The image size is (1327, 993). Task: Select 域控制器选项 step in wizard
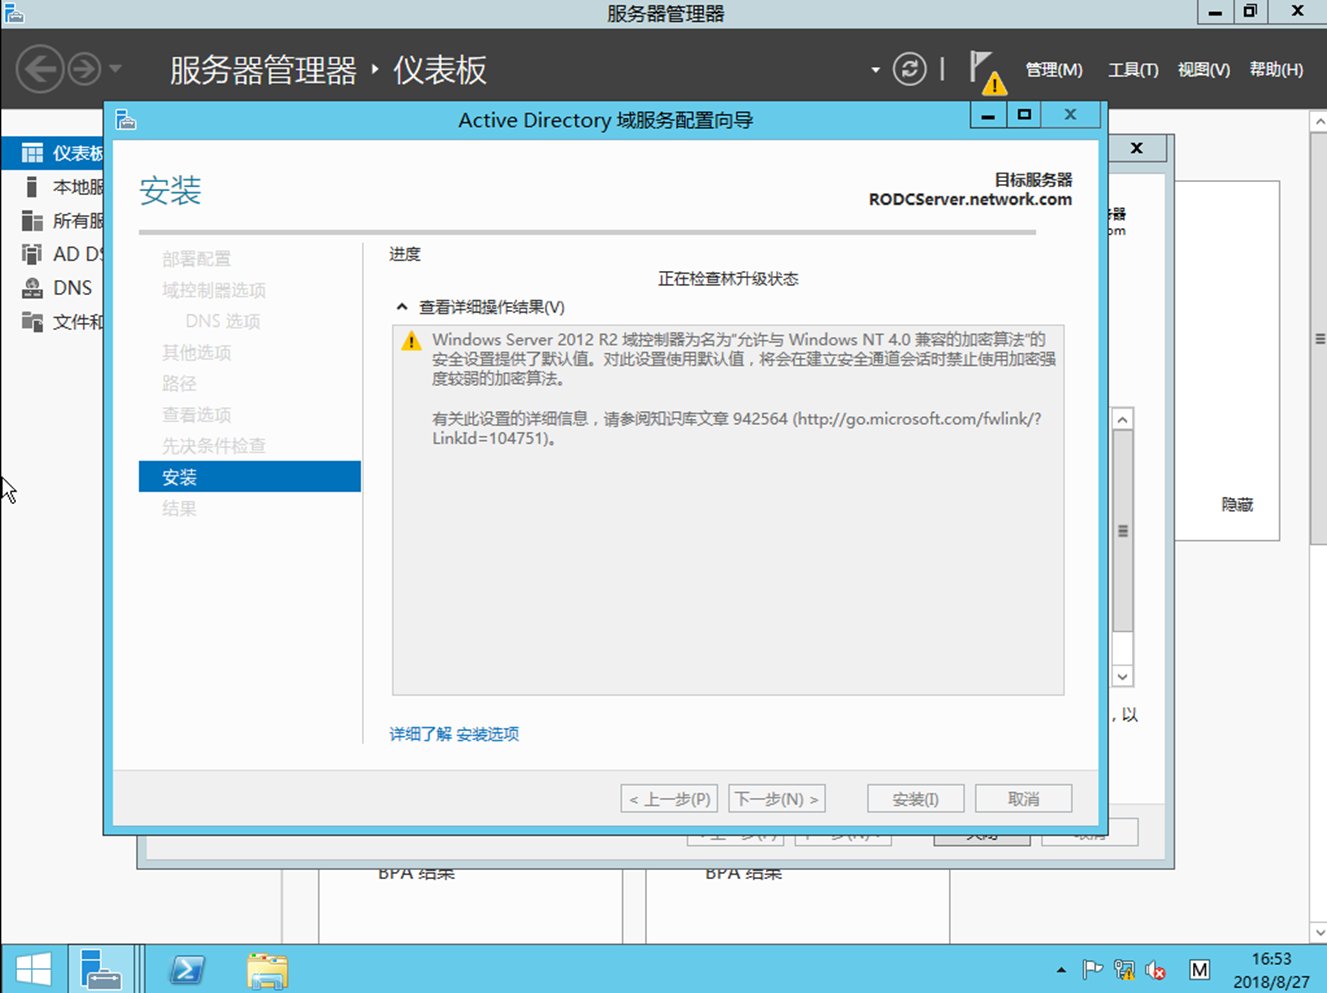[x=214, y=290]
